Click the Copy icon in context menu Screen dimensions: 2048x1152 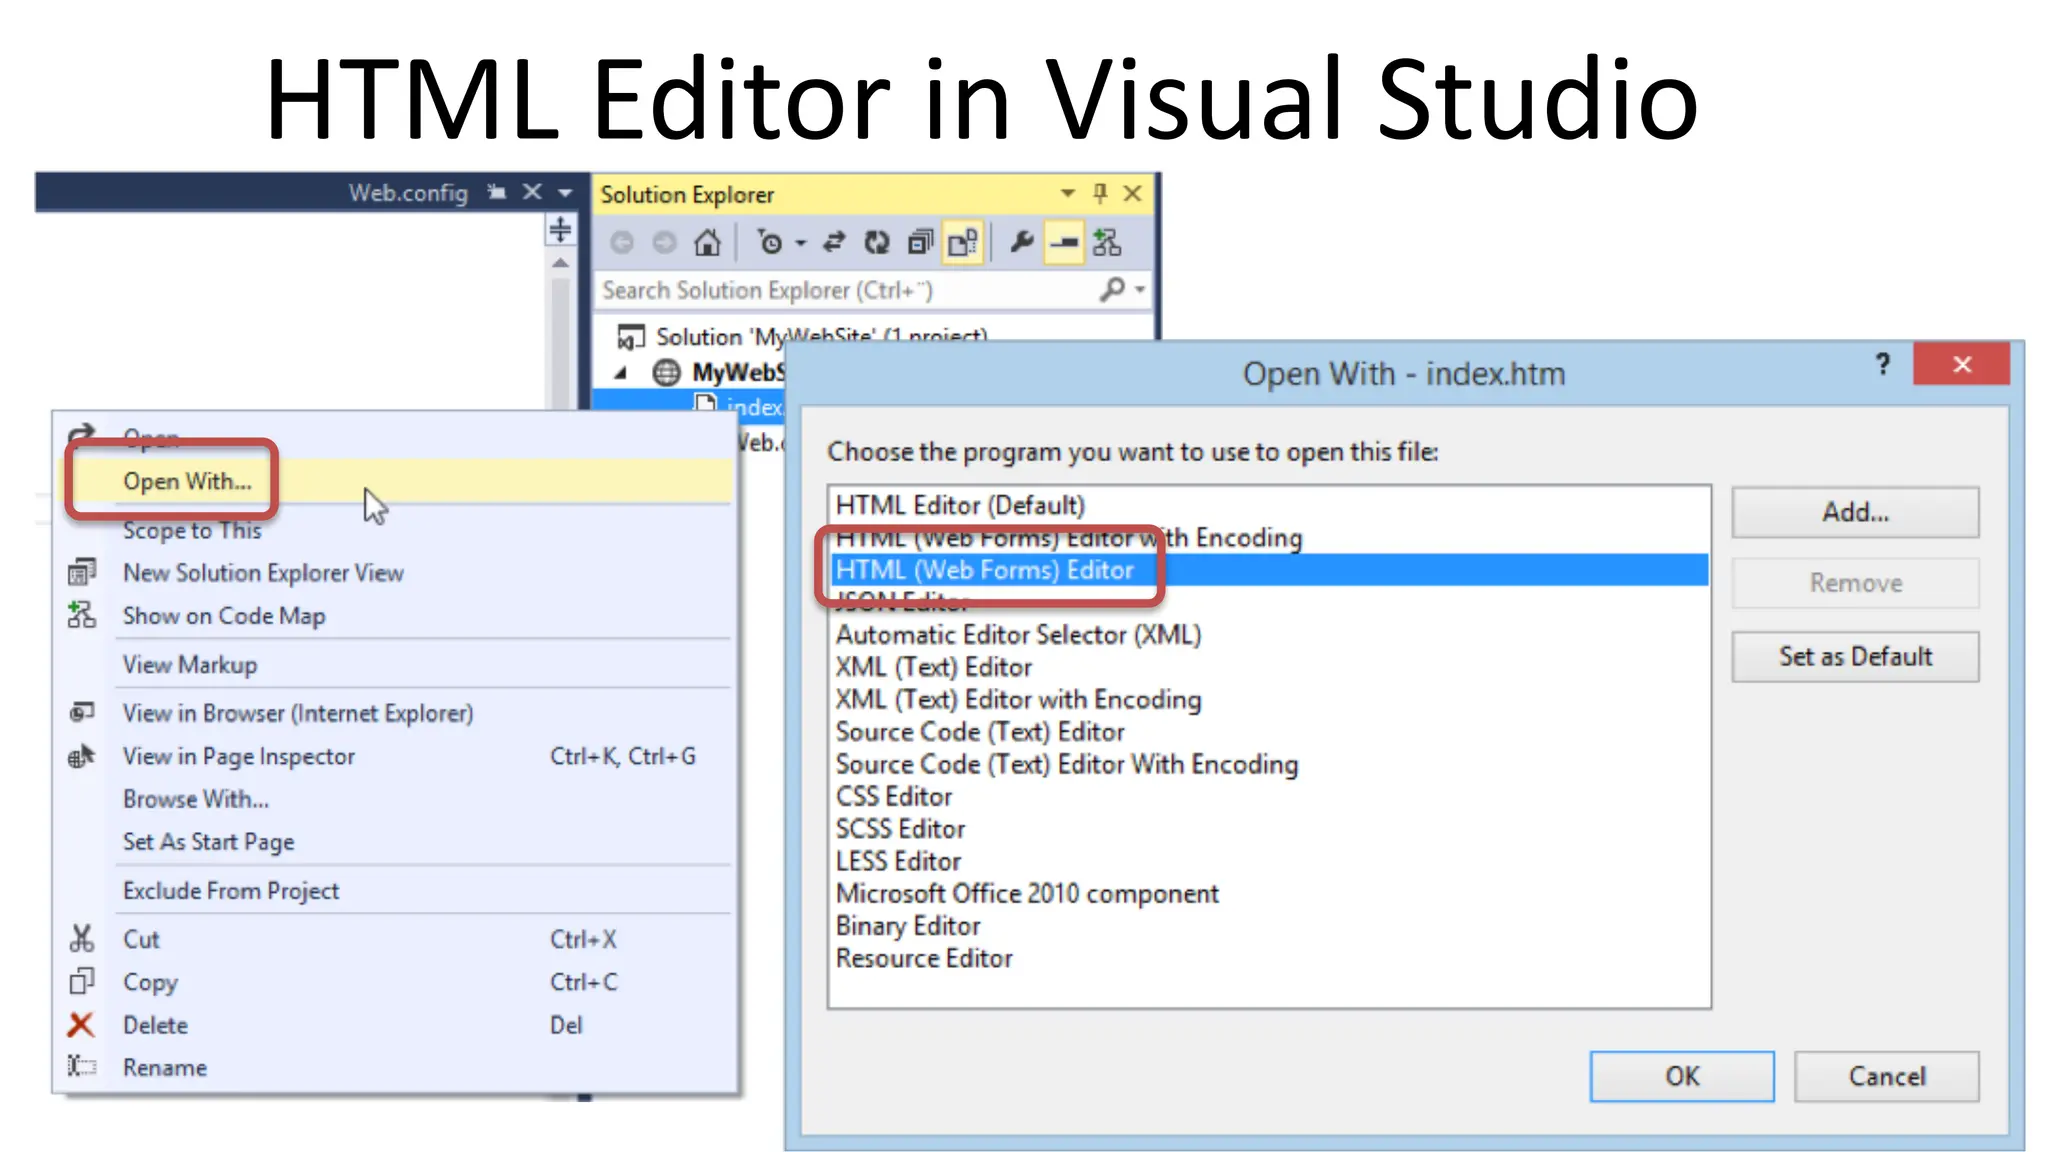pyautogui.click(x=82, y=982)
